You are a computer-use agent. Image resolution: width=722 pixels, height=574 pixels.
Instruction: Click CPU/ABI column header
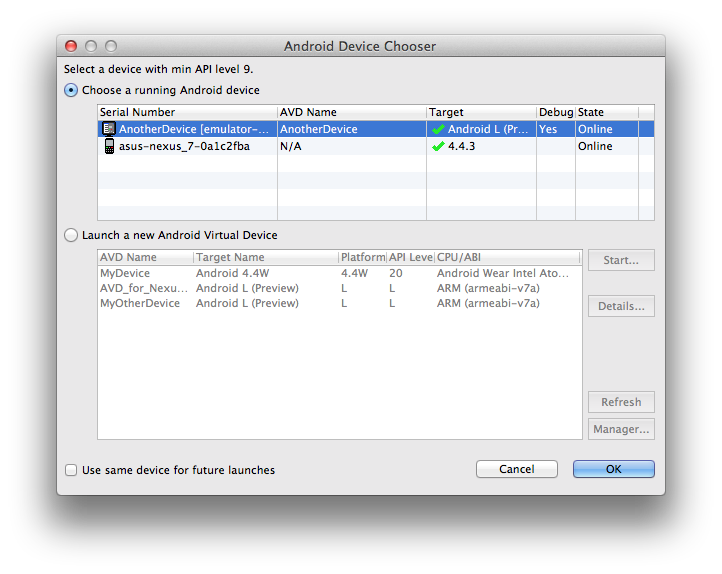click(x=507, y=257)
